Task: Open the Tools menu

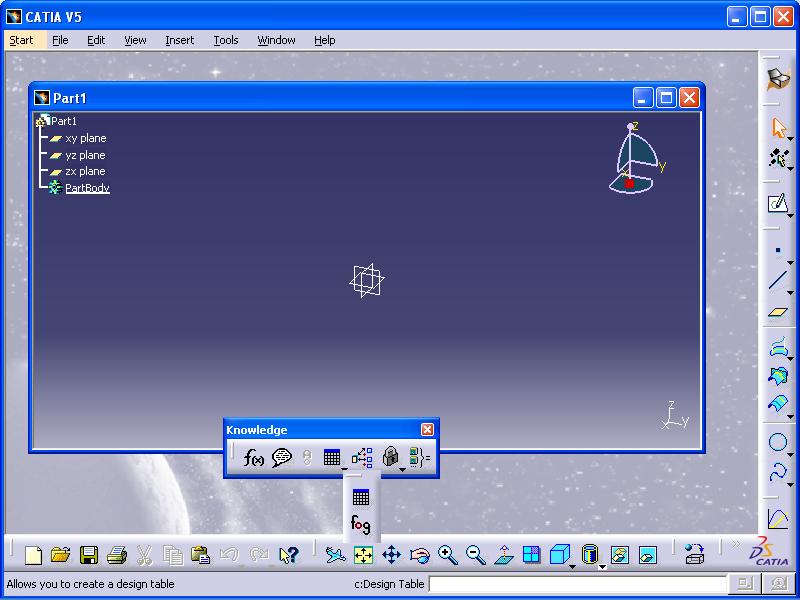Action: pos(226,40)
